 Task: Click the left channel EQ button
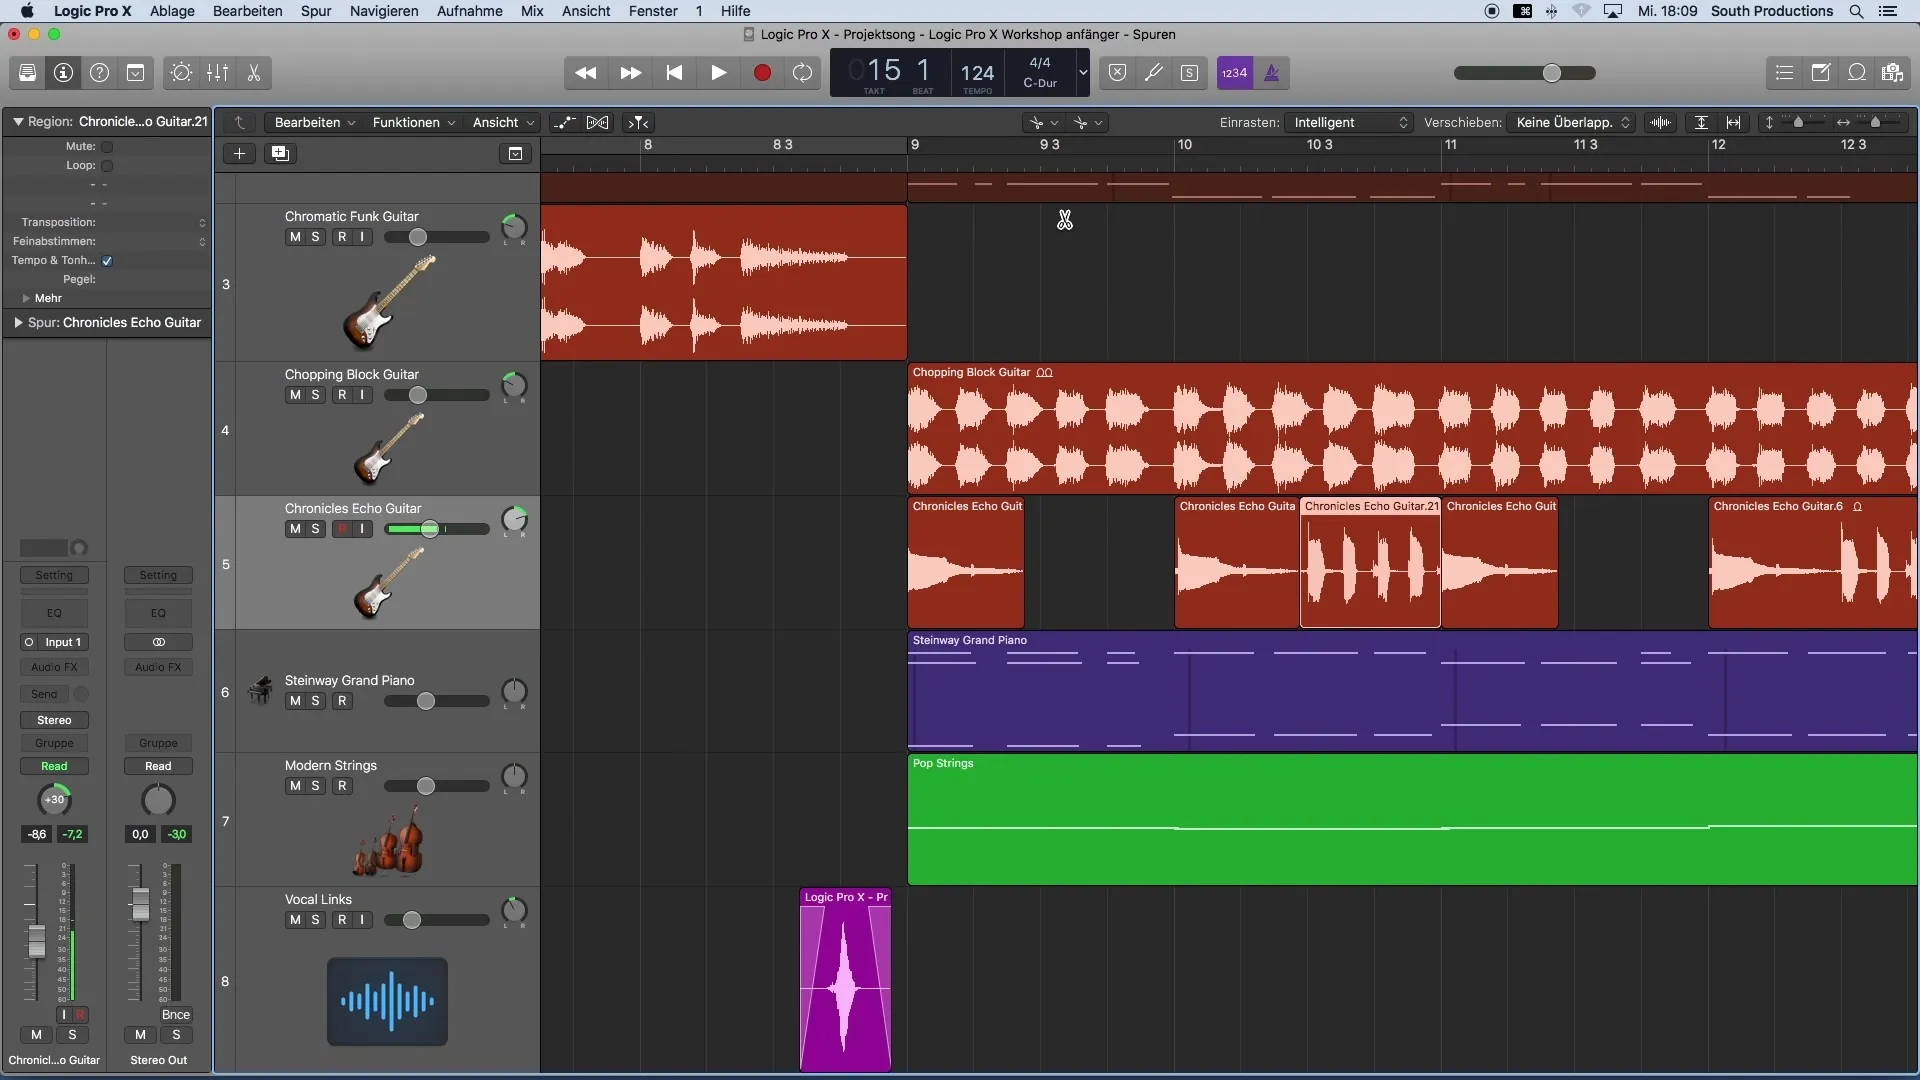[x=54, y=613]
